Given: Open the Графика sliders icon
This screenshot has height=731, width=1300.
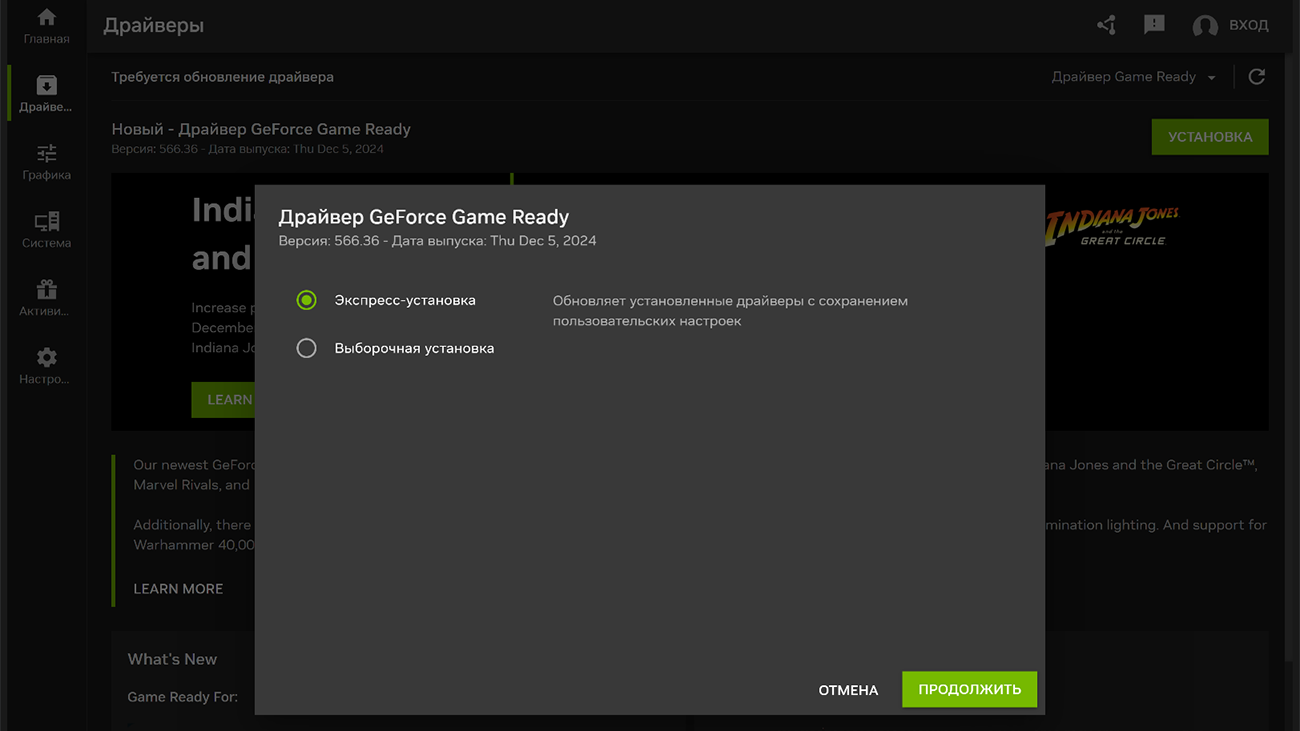Looking at the screenshot, I should tap(46, 153).
